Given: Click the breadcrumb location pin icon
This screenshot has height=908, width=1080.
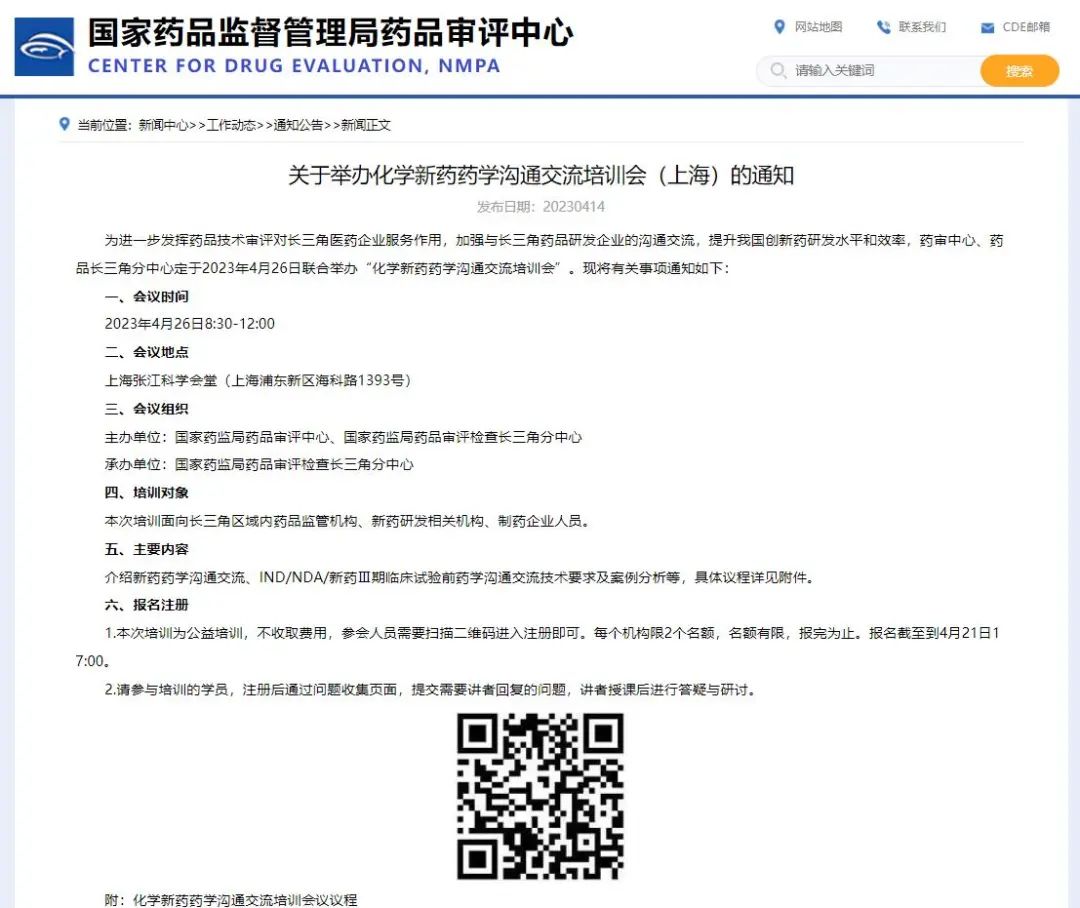Looking at the screenshot, I should point(65,125).
